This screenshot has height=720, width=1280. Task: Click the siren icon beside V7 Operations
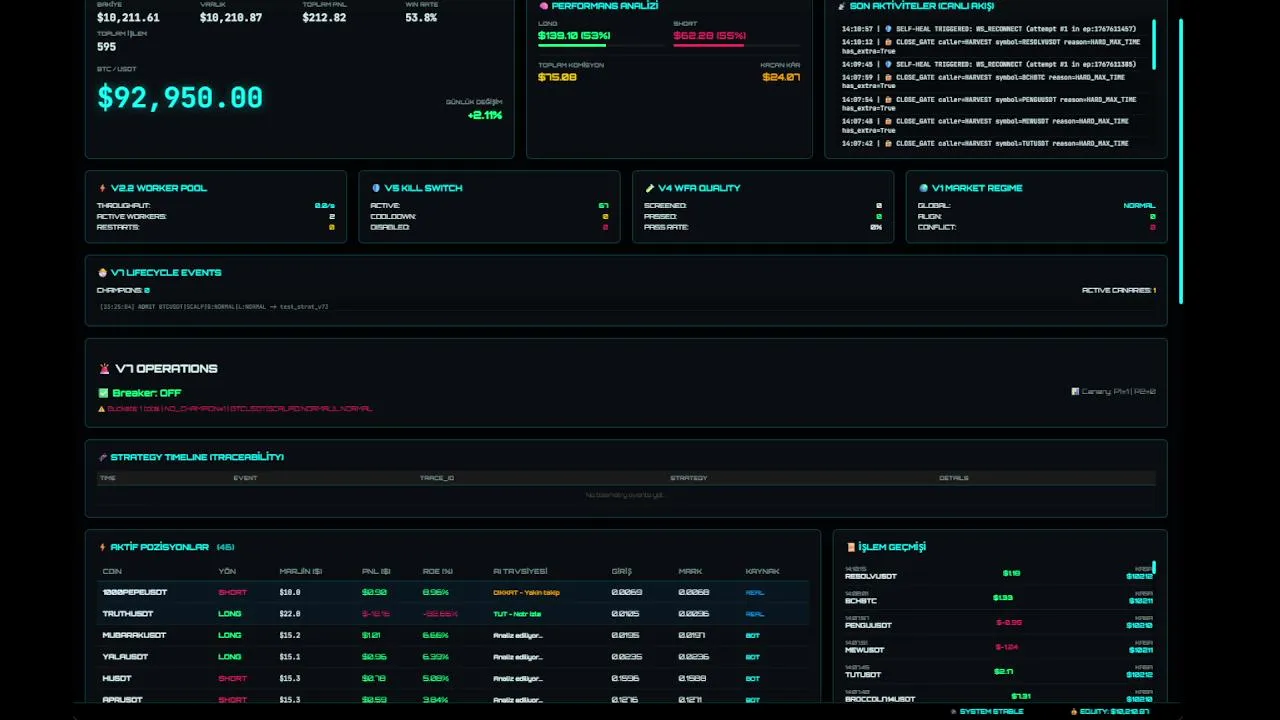(x=104, y=369)
